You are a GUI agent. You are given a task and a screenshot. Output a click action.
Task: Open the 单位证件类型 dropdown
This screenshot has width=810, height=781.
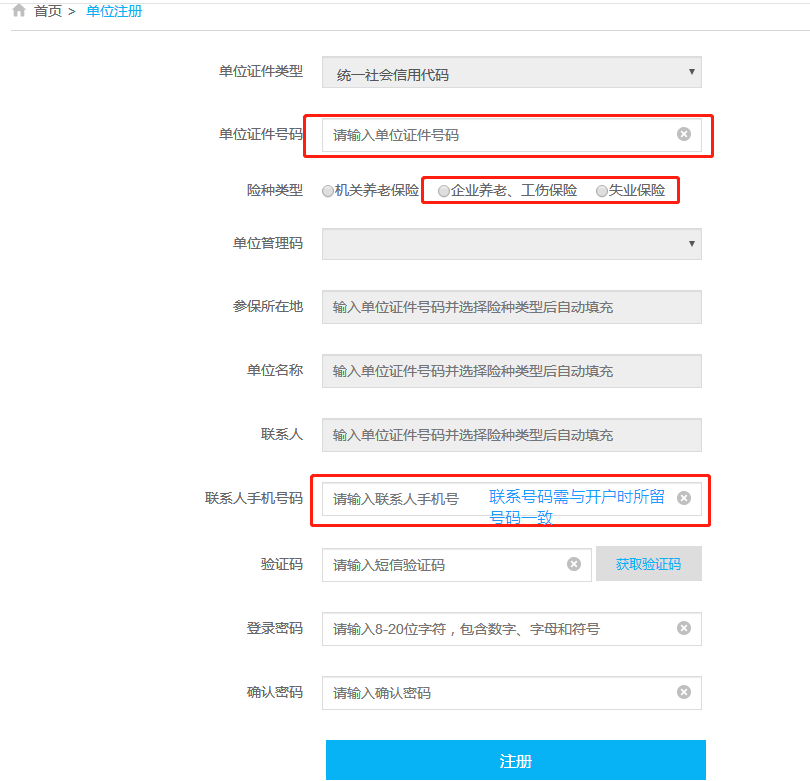coord(511,72)
